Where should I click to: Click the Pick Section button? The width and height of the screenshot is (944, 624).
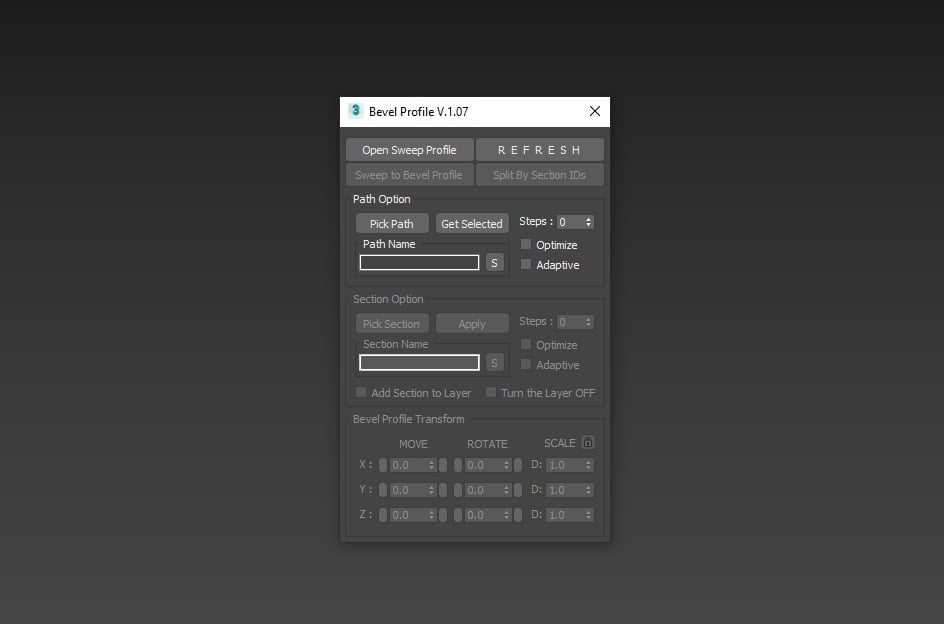click(x=392, y=323)
